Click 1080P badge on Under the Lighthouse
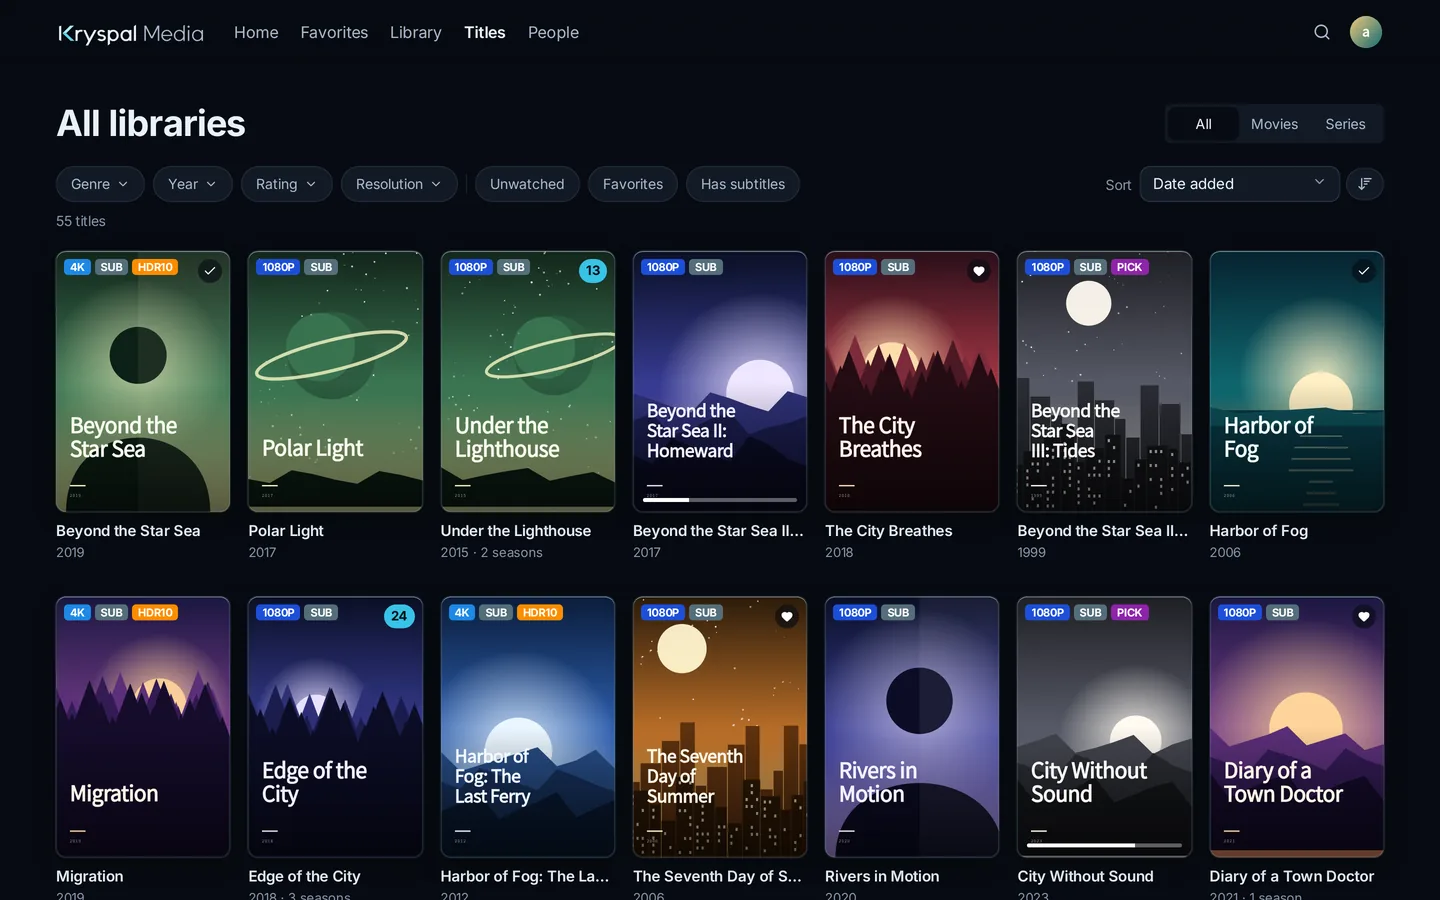The image size is (1440, 900). pyautogui.click(x=470, y=267)
